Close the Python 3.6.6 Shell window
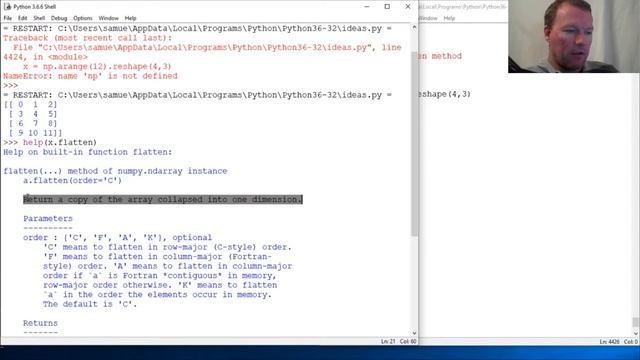The width and height of the screenshot is (640, 360). [x=408, y=7]
